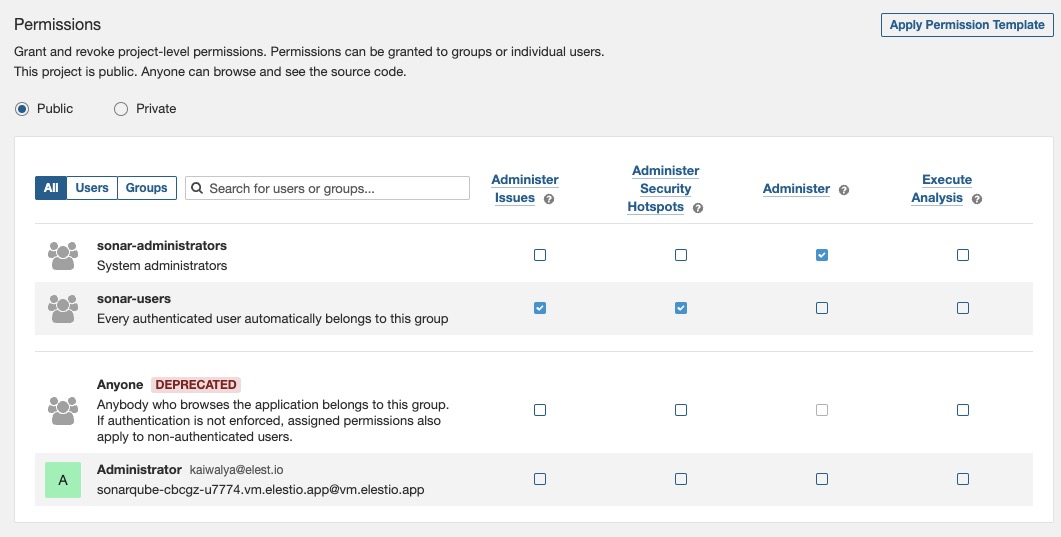The image size is (1061, 537).
Task: Click the sonar-users group icon
Action: point(63,309)
